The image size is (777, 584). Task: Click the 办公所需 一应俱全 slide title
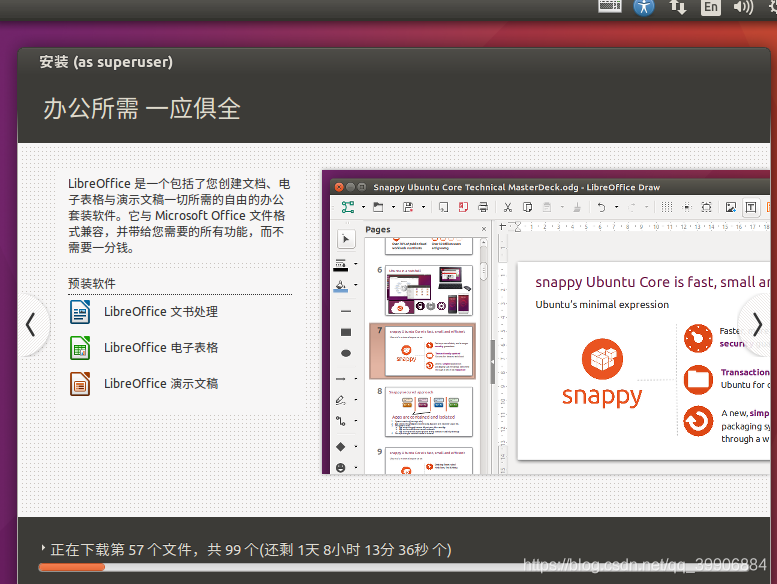point(142,108)
